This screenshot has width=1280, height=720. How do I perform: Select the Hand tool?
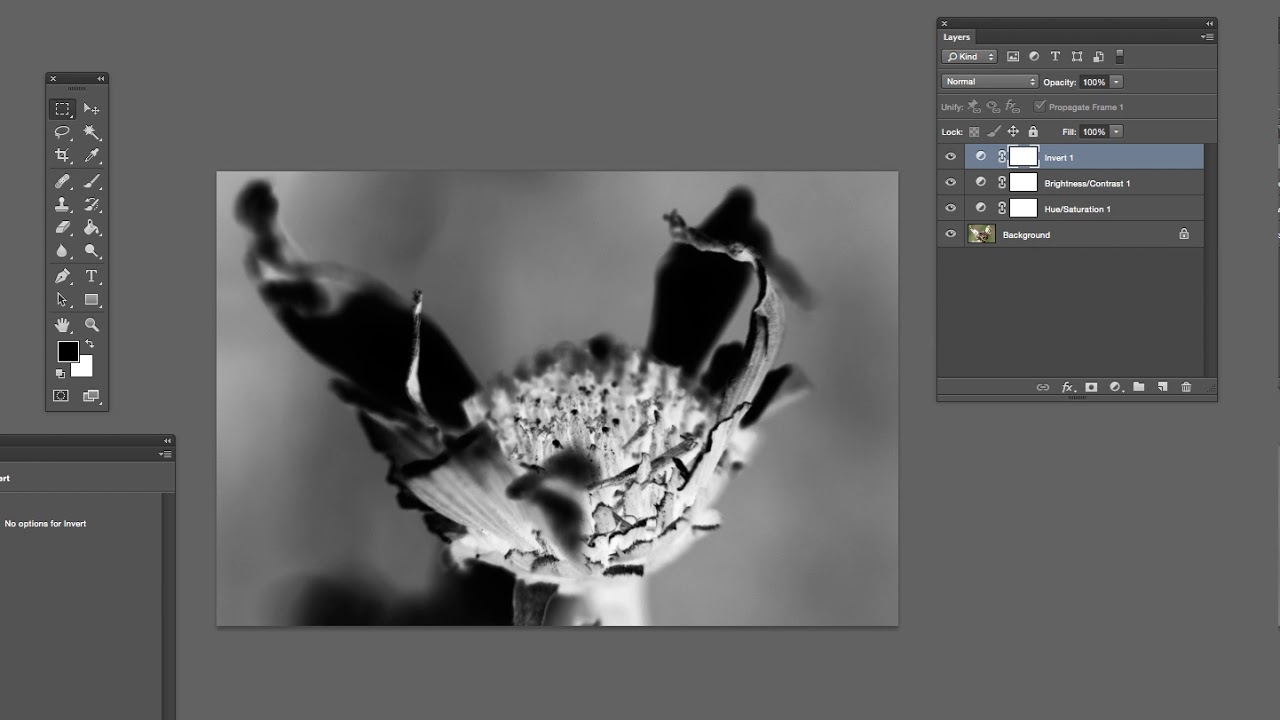pos(62,325)
